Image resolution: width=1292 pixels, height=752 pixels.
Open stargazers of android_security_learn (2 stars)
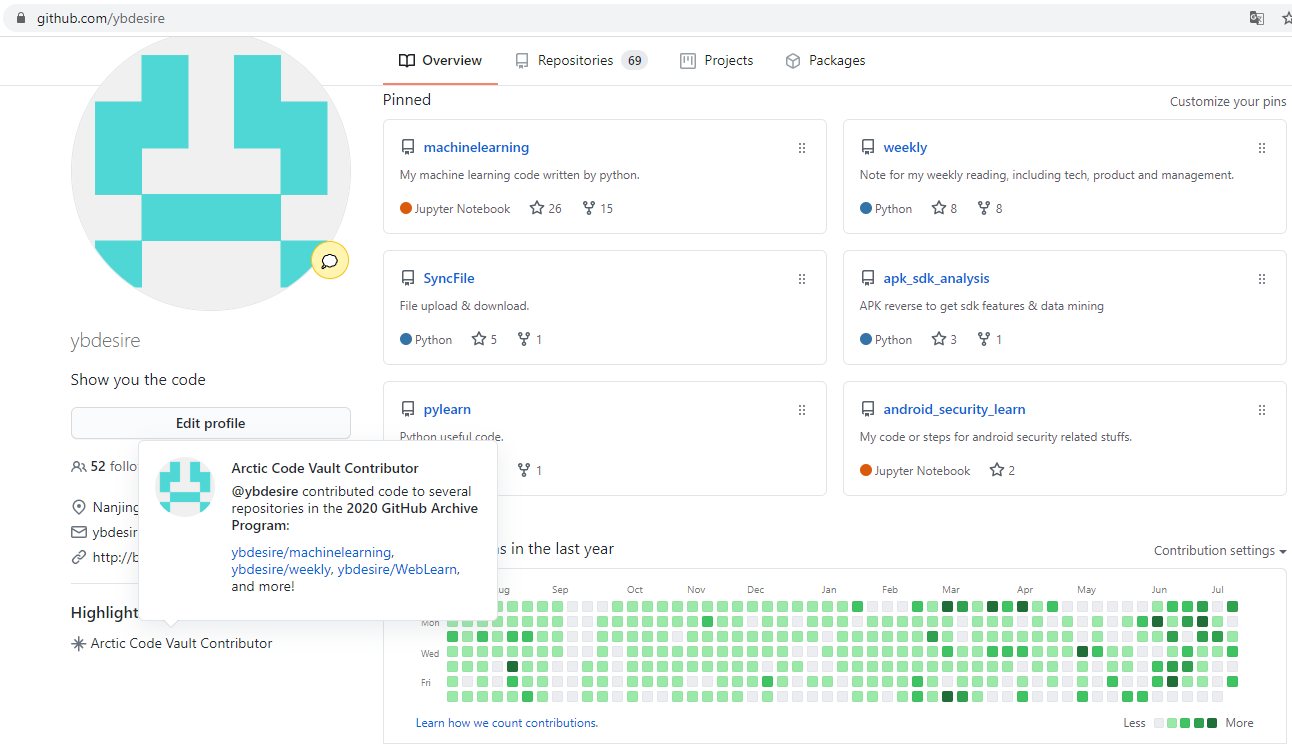(1002, 471)
